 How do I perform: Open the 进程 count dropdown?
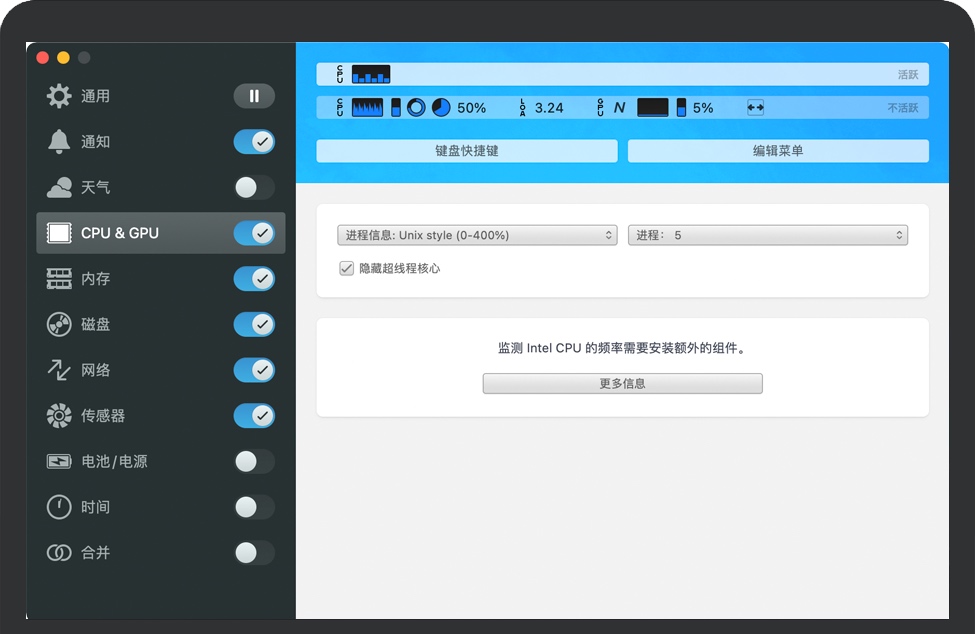click(x=767, y=235)
